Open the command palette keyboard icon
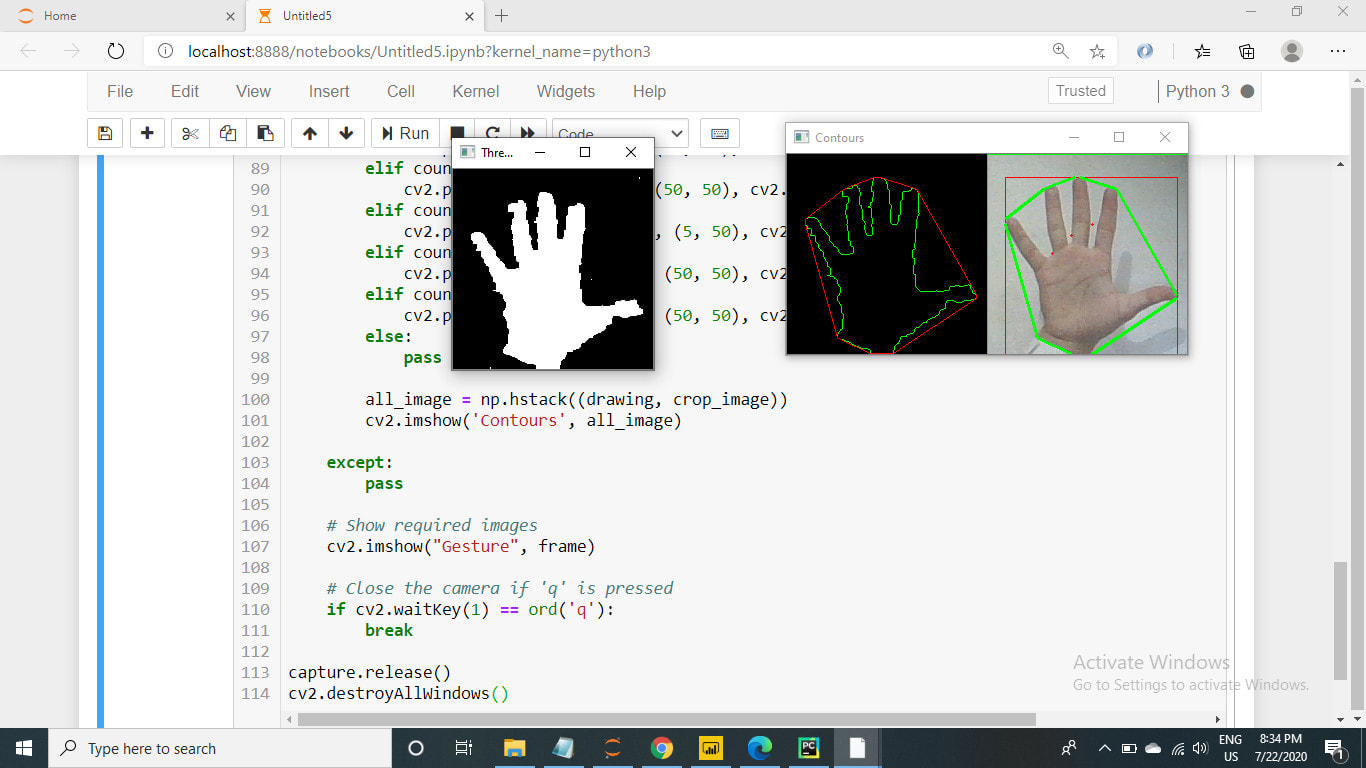The image size is (1366, 768). 719,133
